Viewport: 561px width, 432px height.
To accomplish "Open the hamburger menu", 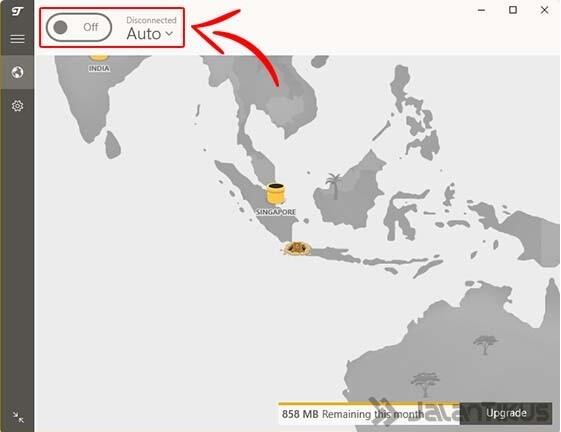I will (17, 39).
